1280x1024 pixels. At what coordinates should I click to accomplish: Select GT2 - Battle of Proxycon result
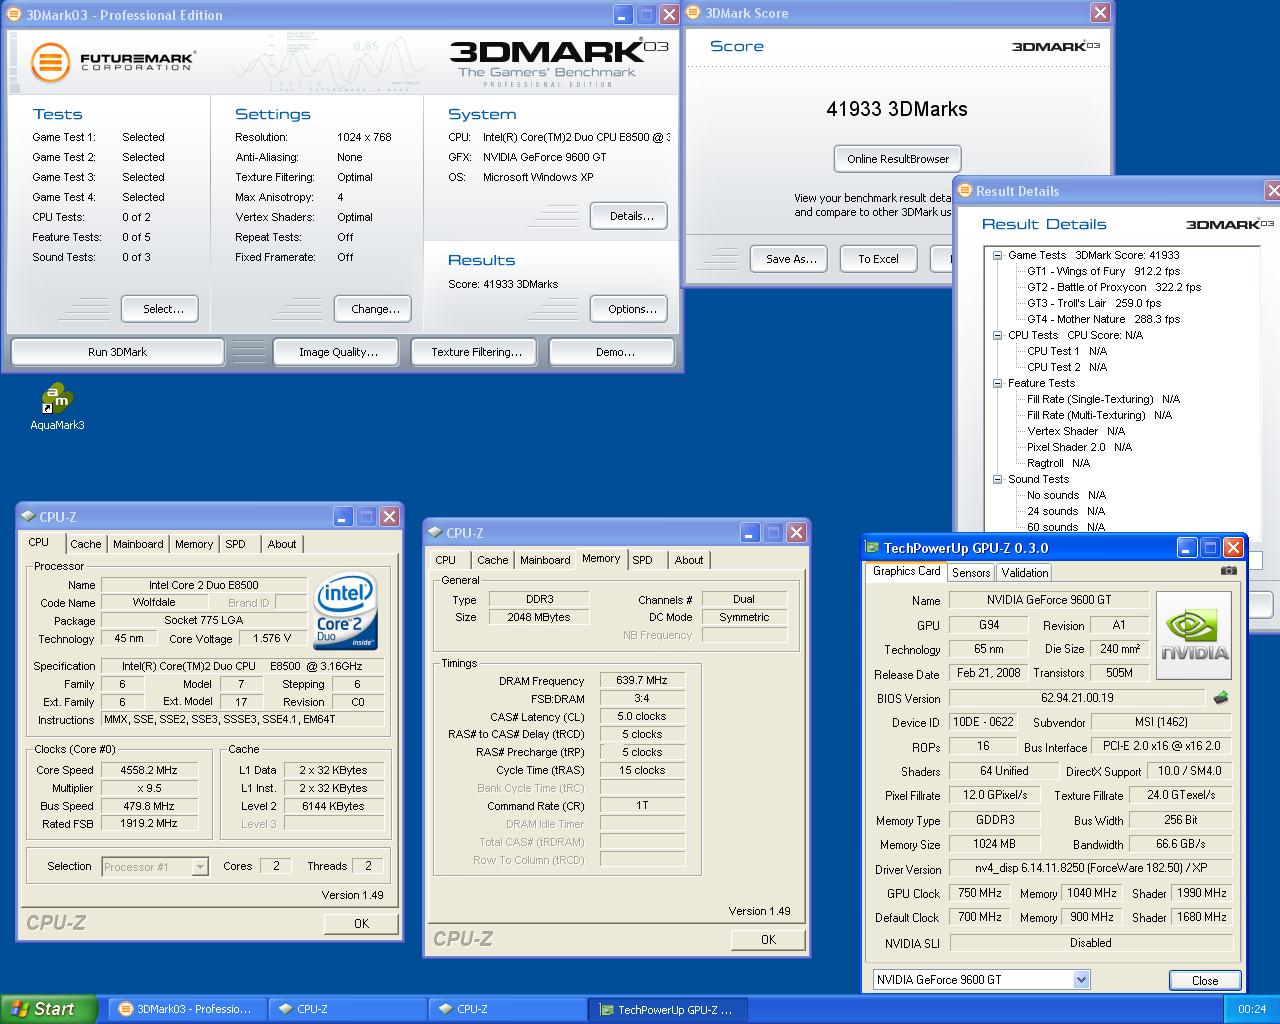point(1114,287)
